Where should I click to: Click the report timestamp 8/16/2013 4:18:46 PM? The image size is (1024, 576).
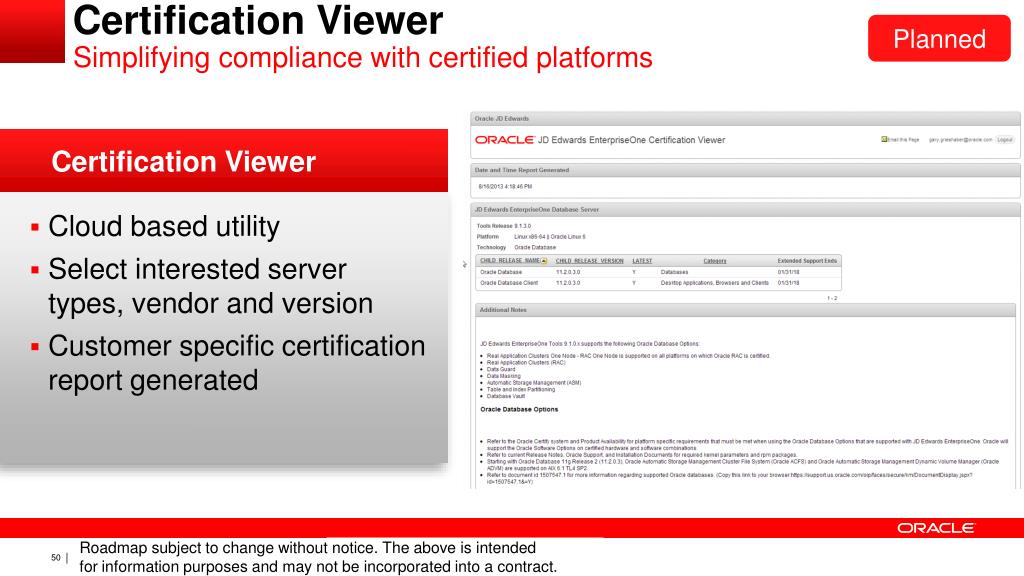click(505, 187)
